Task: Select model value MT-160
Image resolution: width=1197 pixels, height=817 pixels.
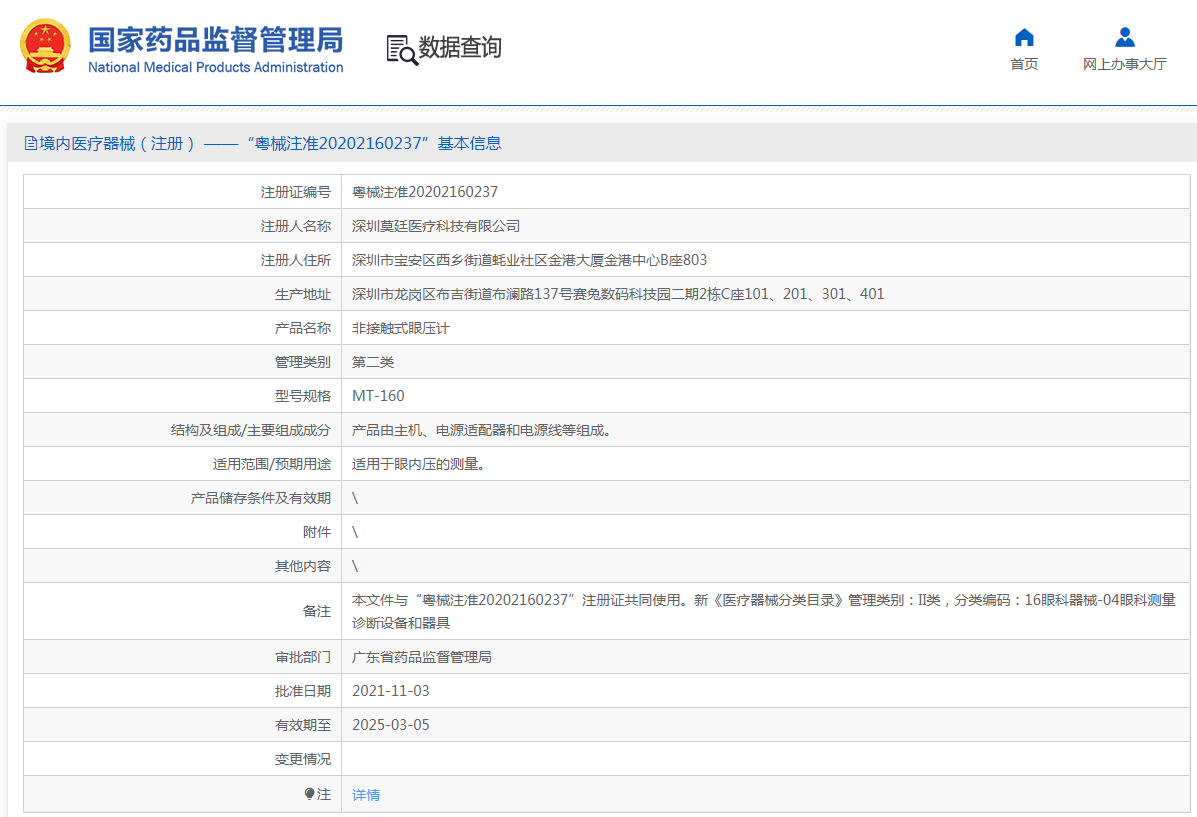Action: [378, 396]
